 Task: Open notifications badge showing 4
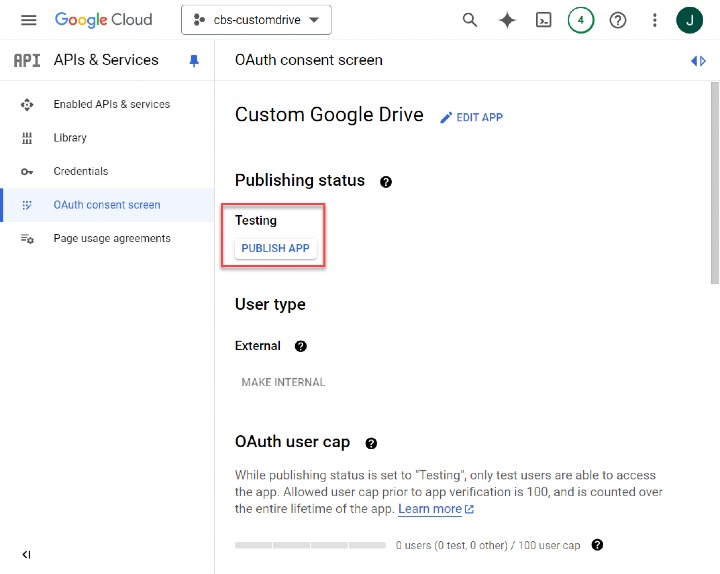pos(581,20)
